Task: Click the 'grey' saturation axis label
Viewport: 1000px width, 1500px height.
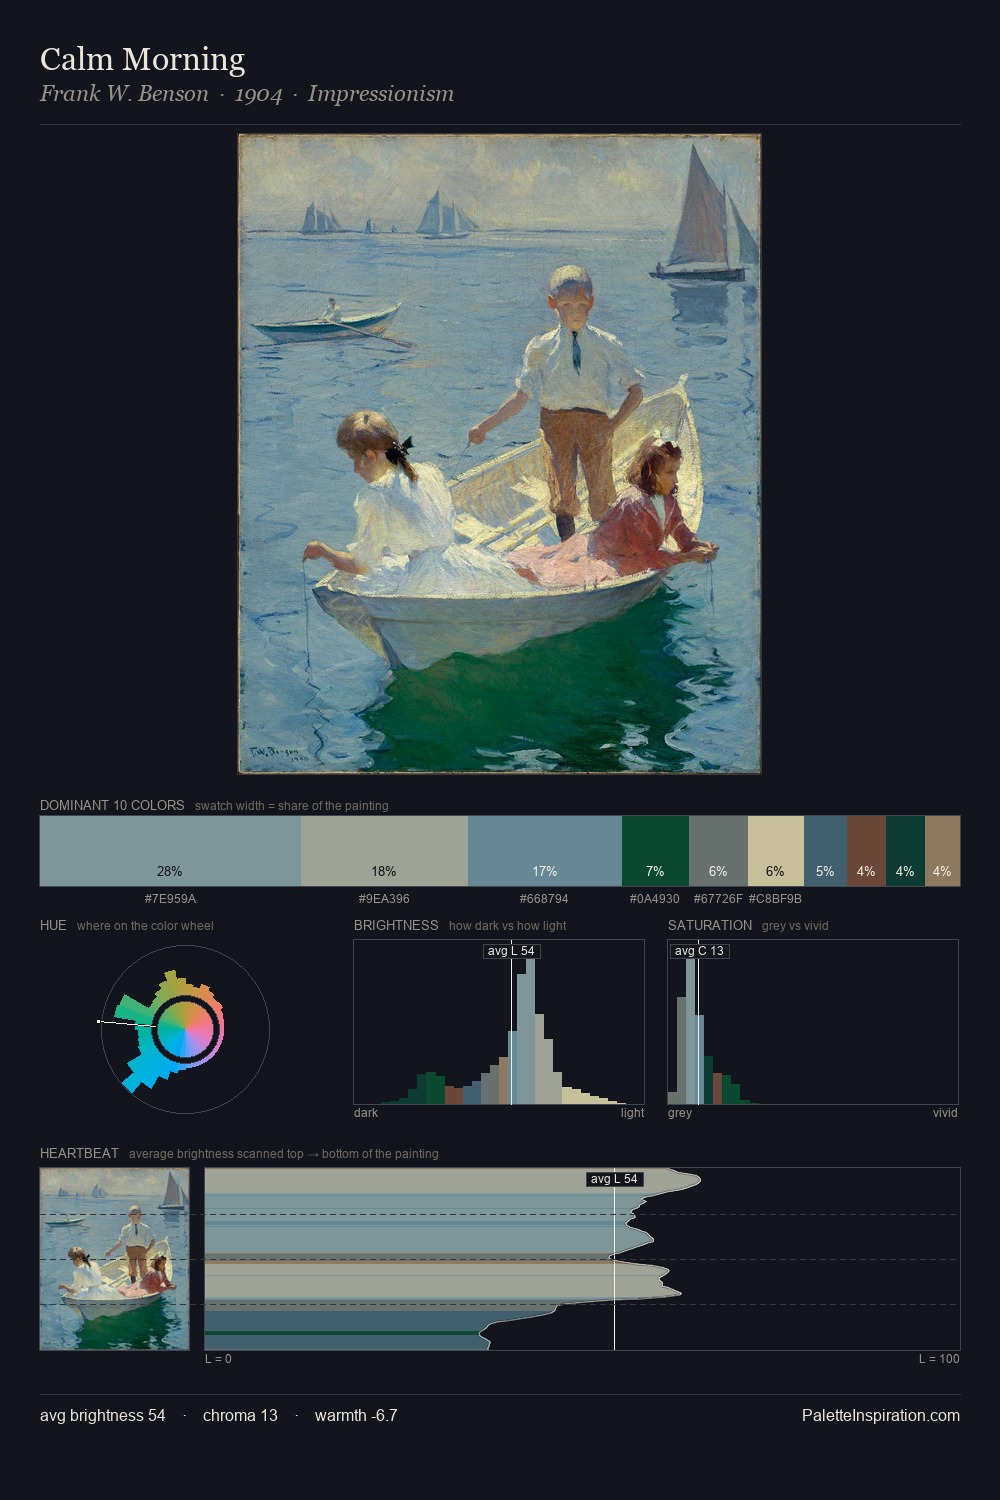Action: 680,1113
